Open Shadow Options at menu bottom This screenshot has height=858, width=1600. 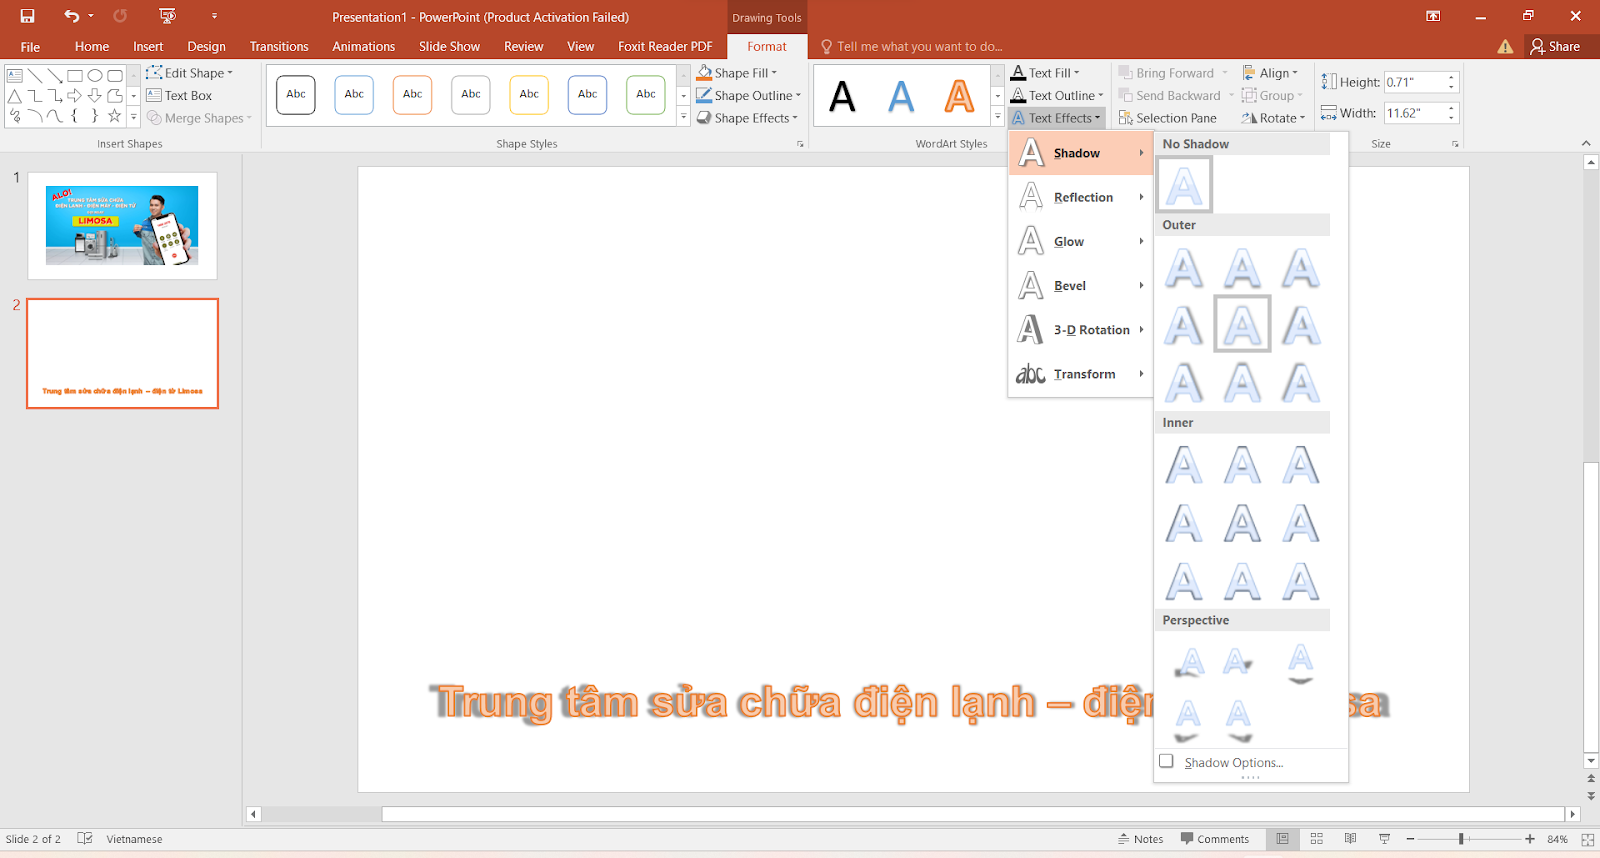click(1233, 762)
